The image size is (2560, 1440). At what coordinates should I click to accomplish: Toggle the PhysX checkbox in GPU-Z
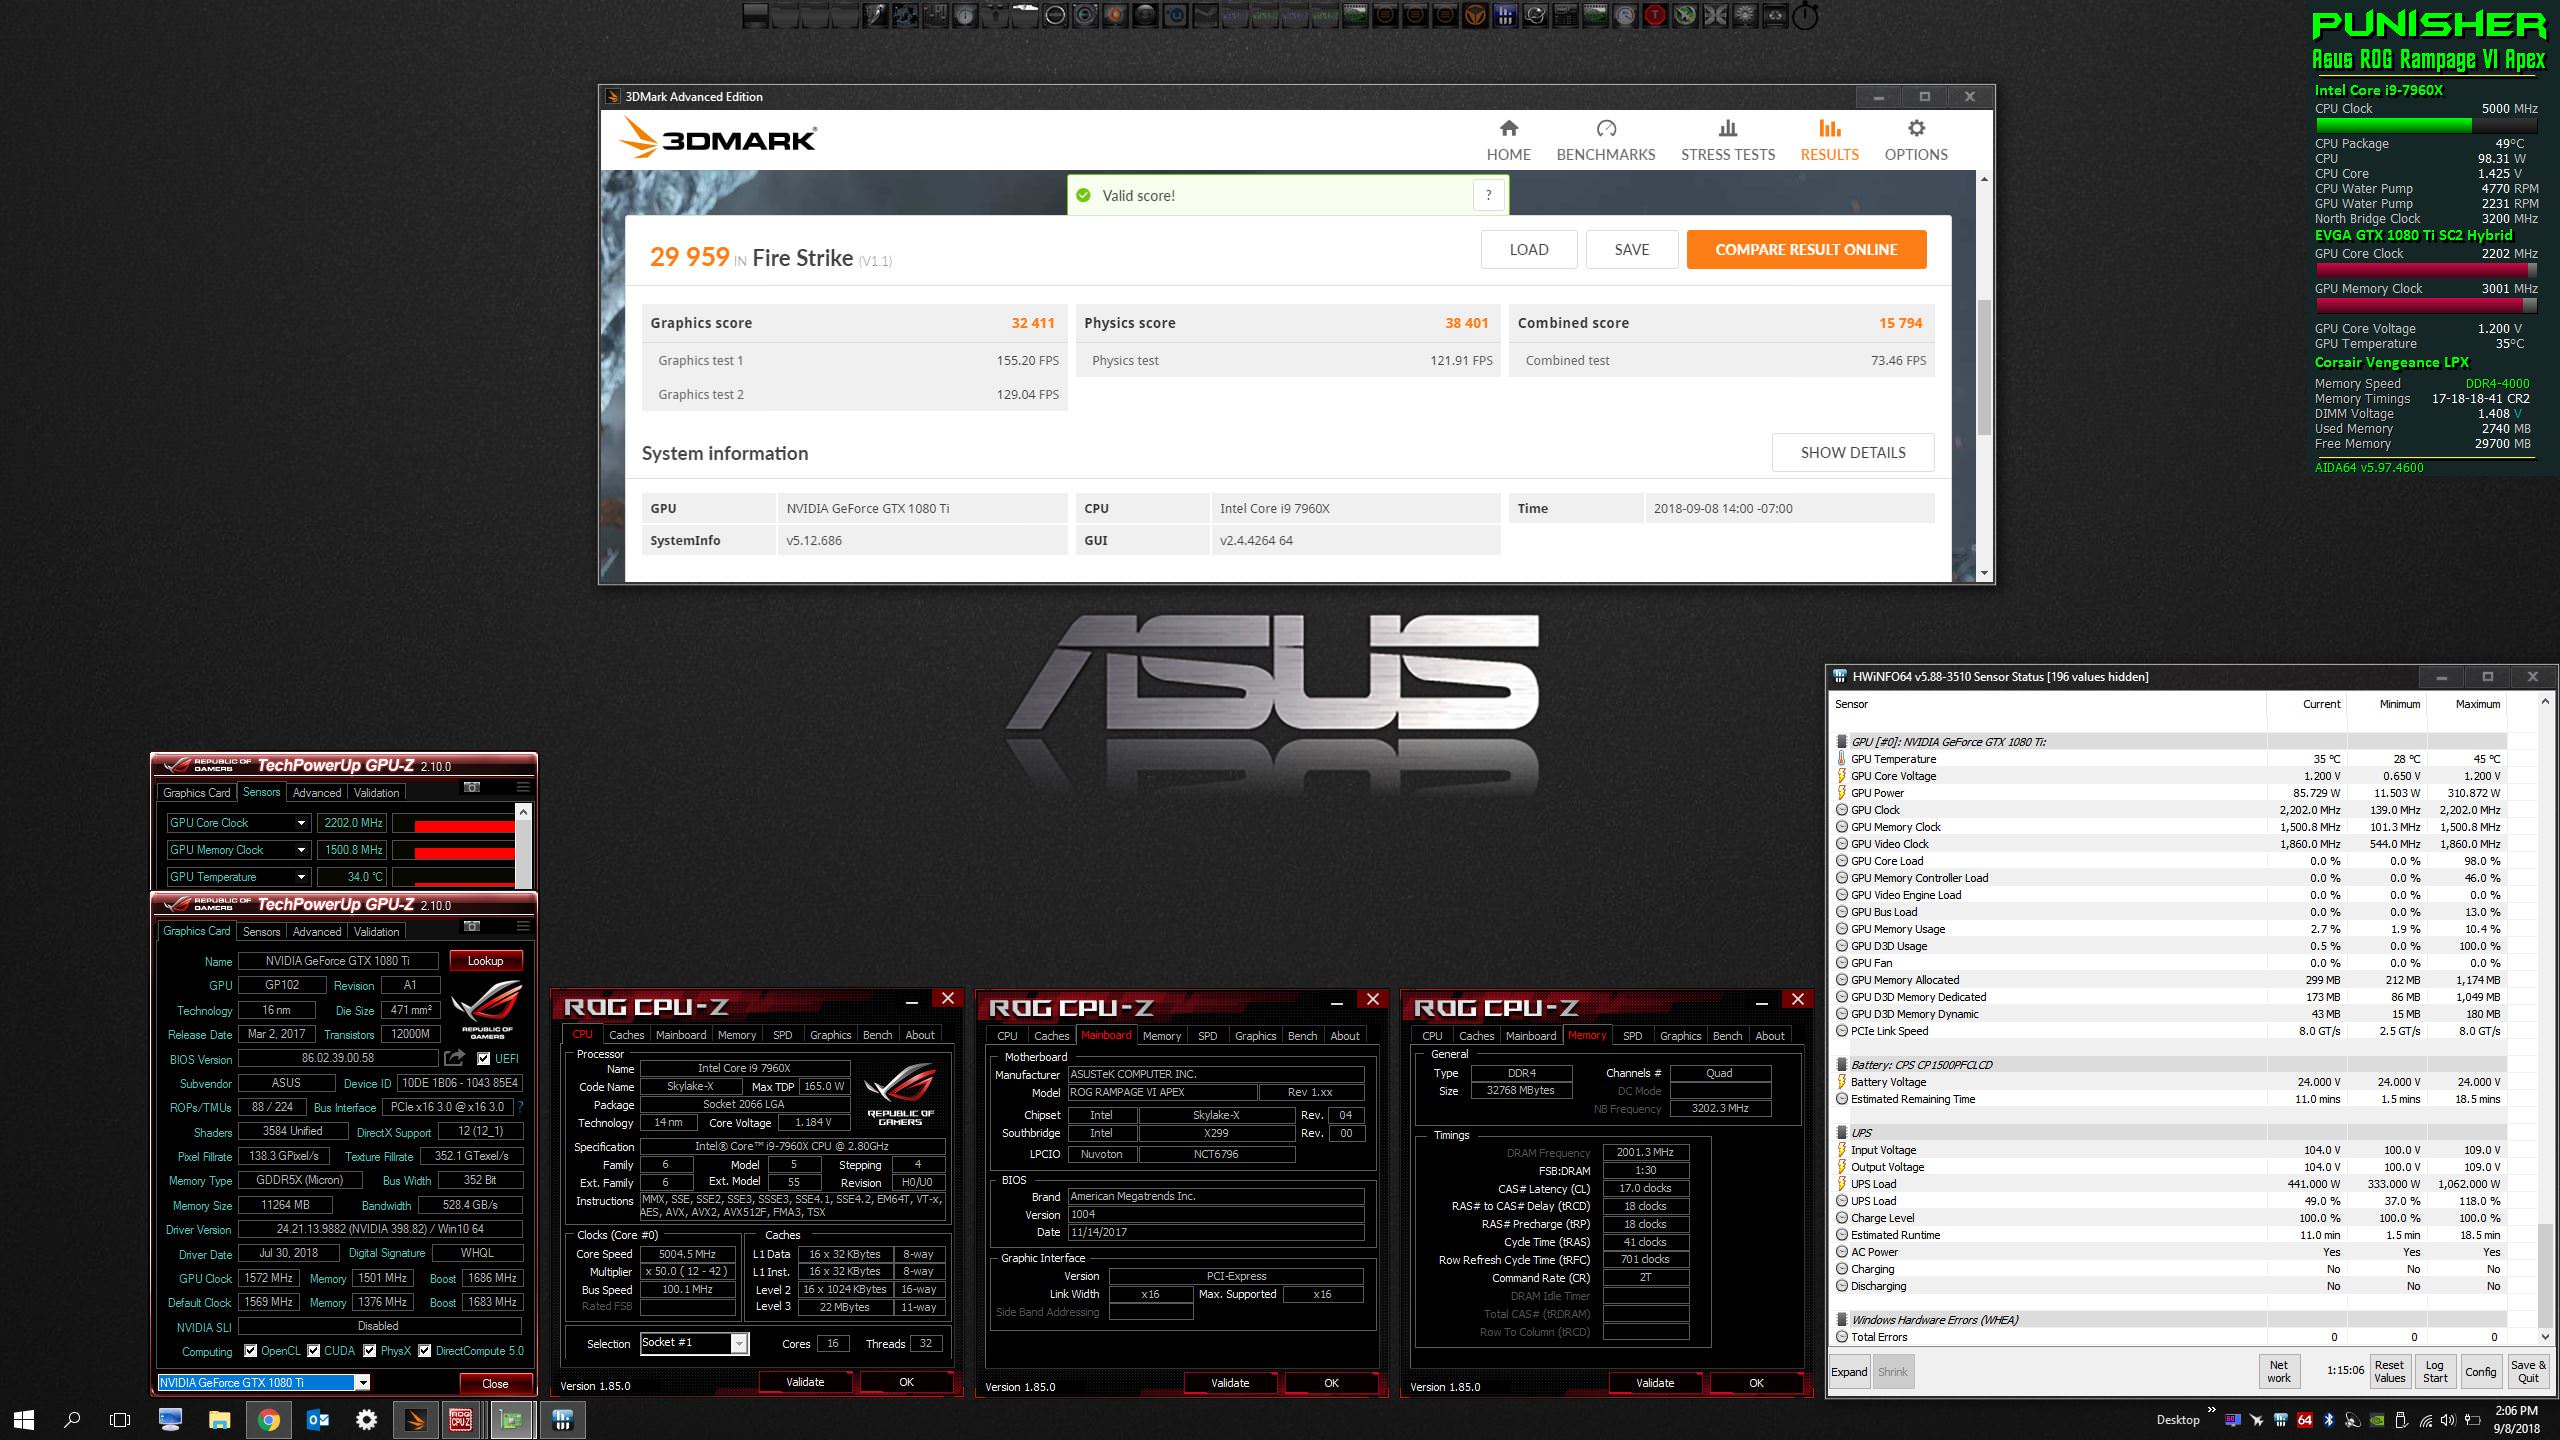(370, 1351)
